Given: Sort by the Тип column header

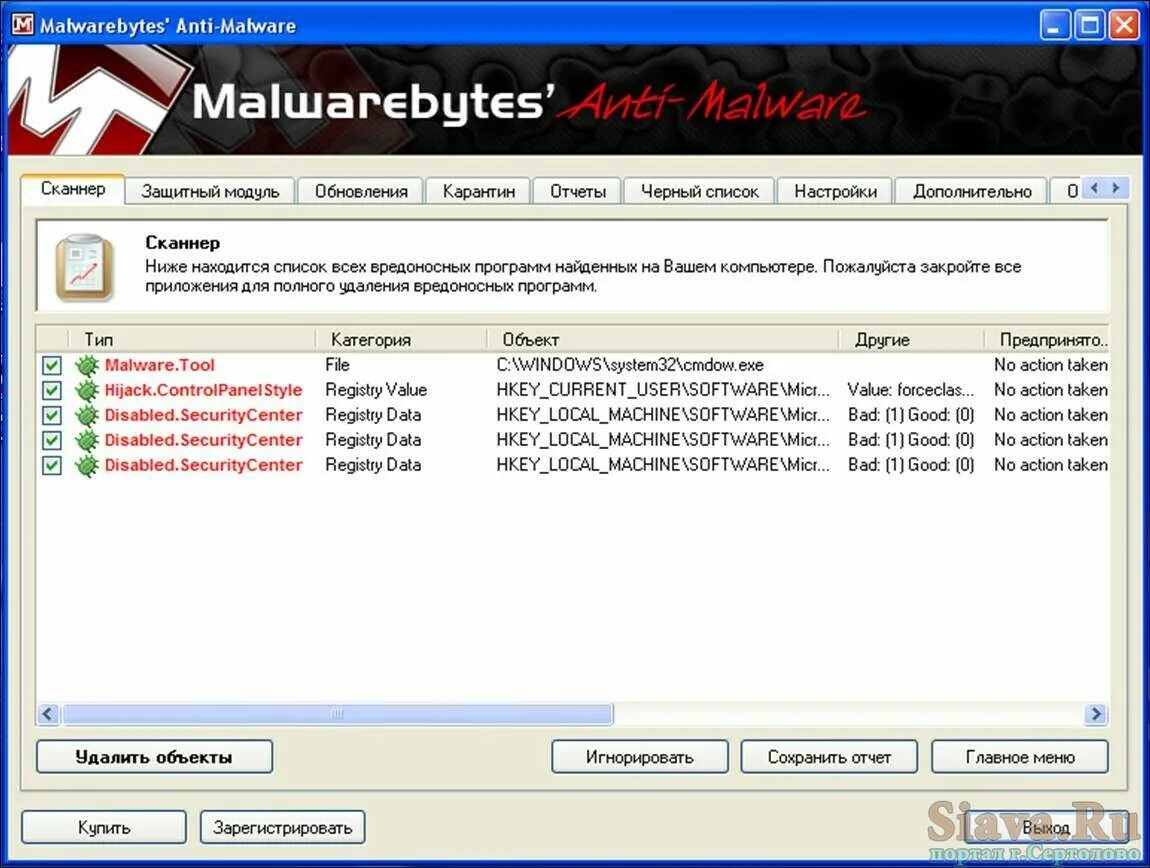Looking at the screenshot, I should (x=192, y=340).
